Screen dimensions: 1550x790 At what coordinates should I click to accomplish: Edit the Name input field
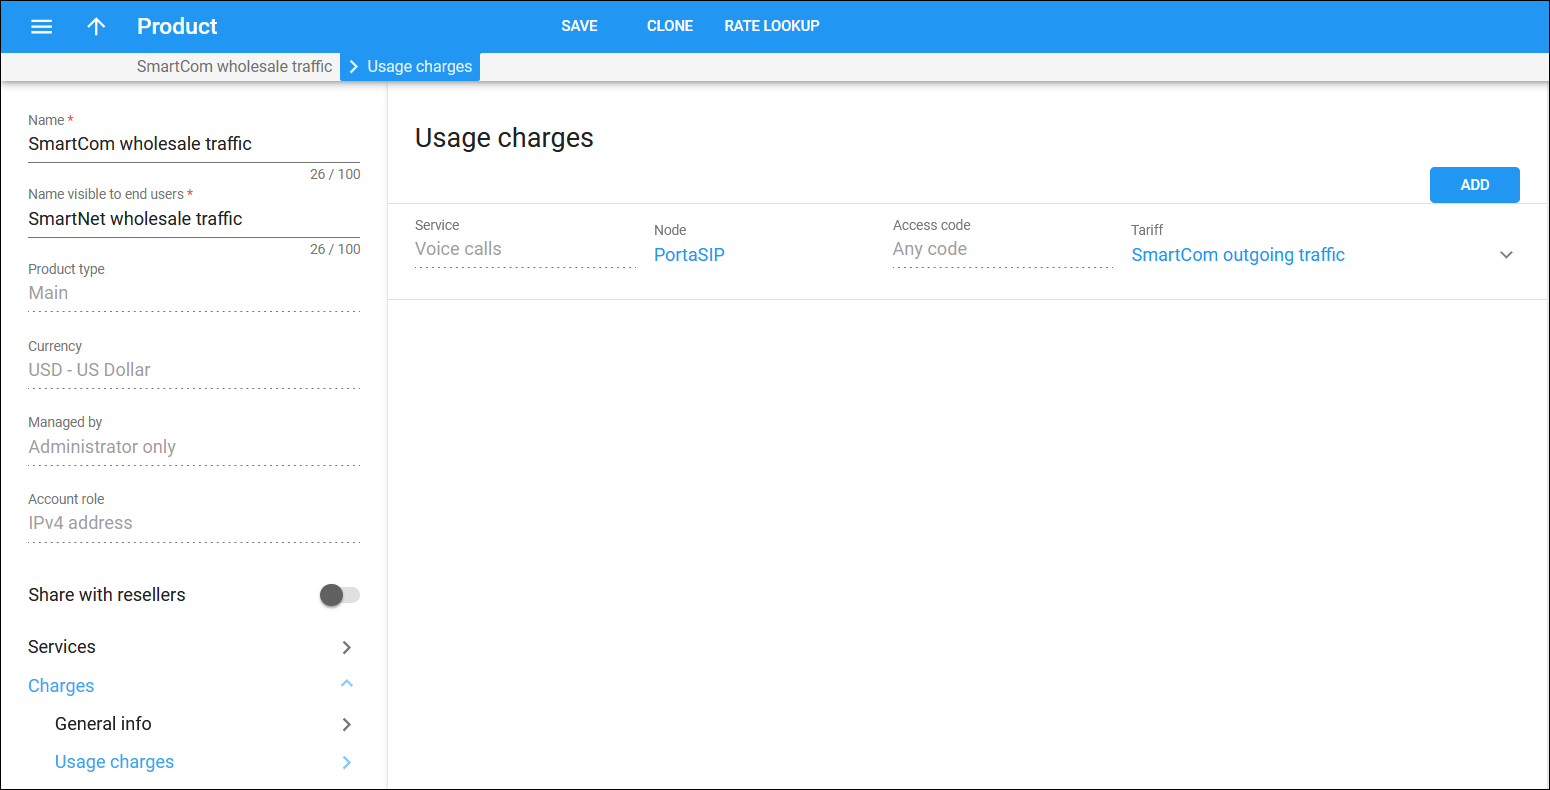click(x=194, y=144)
